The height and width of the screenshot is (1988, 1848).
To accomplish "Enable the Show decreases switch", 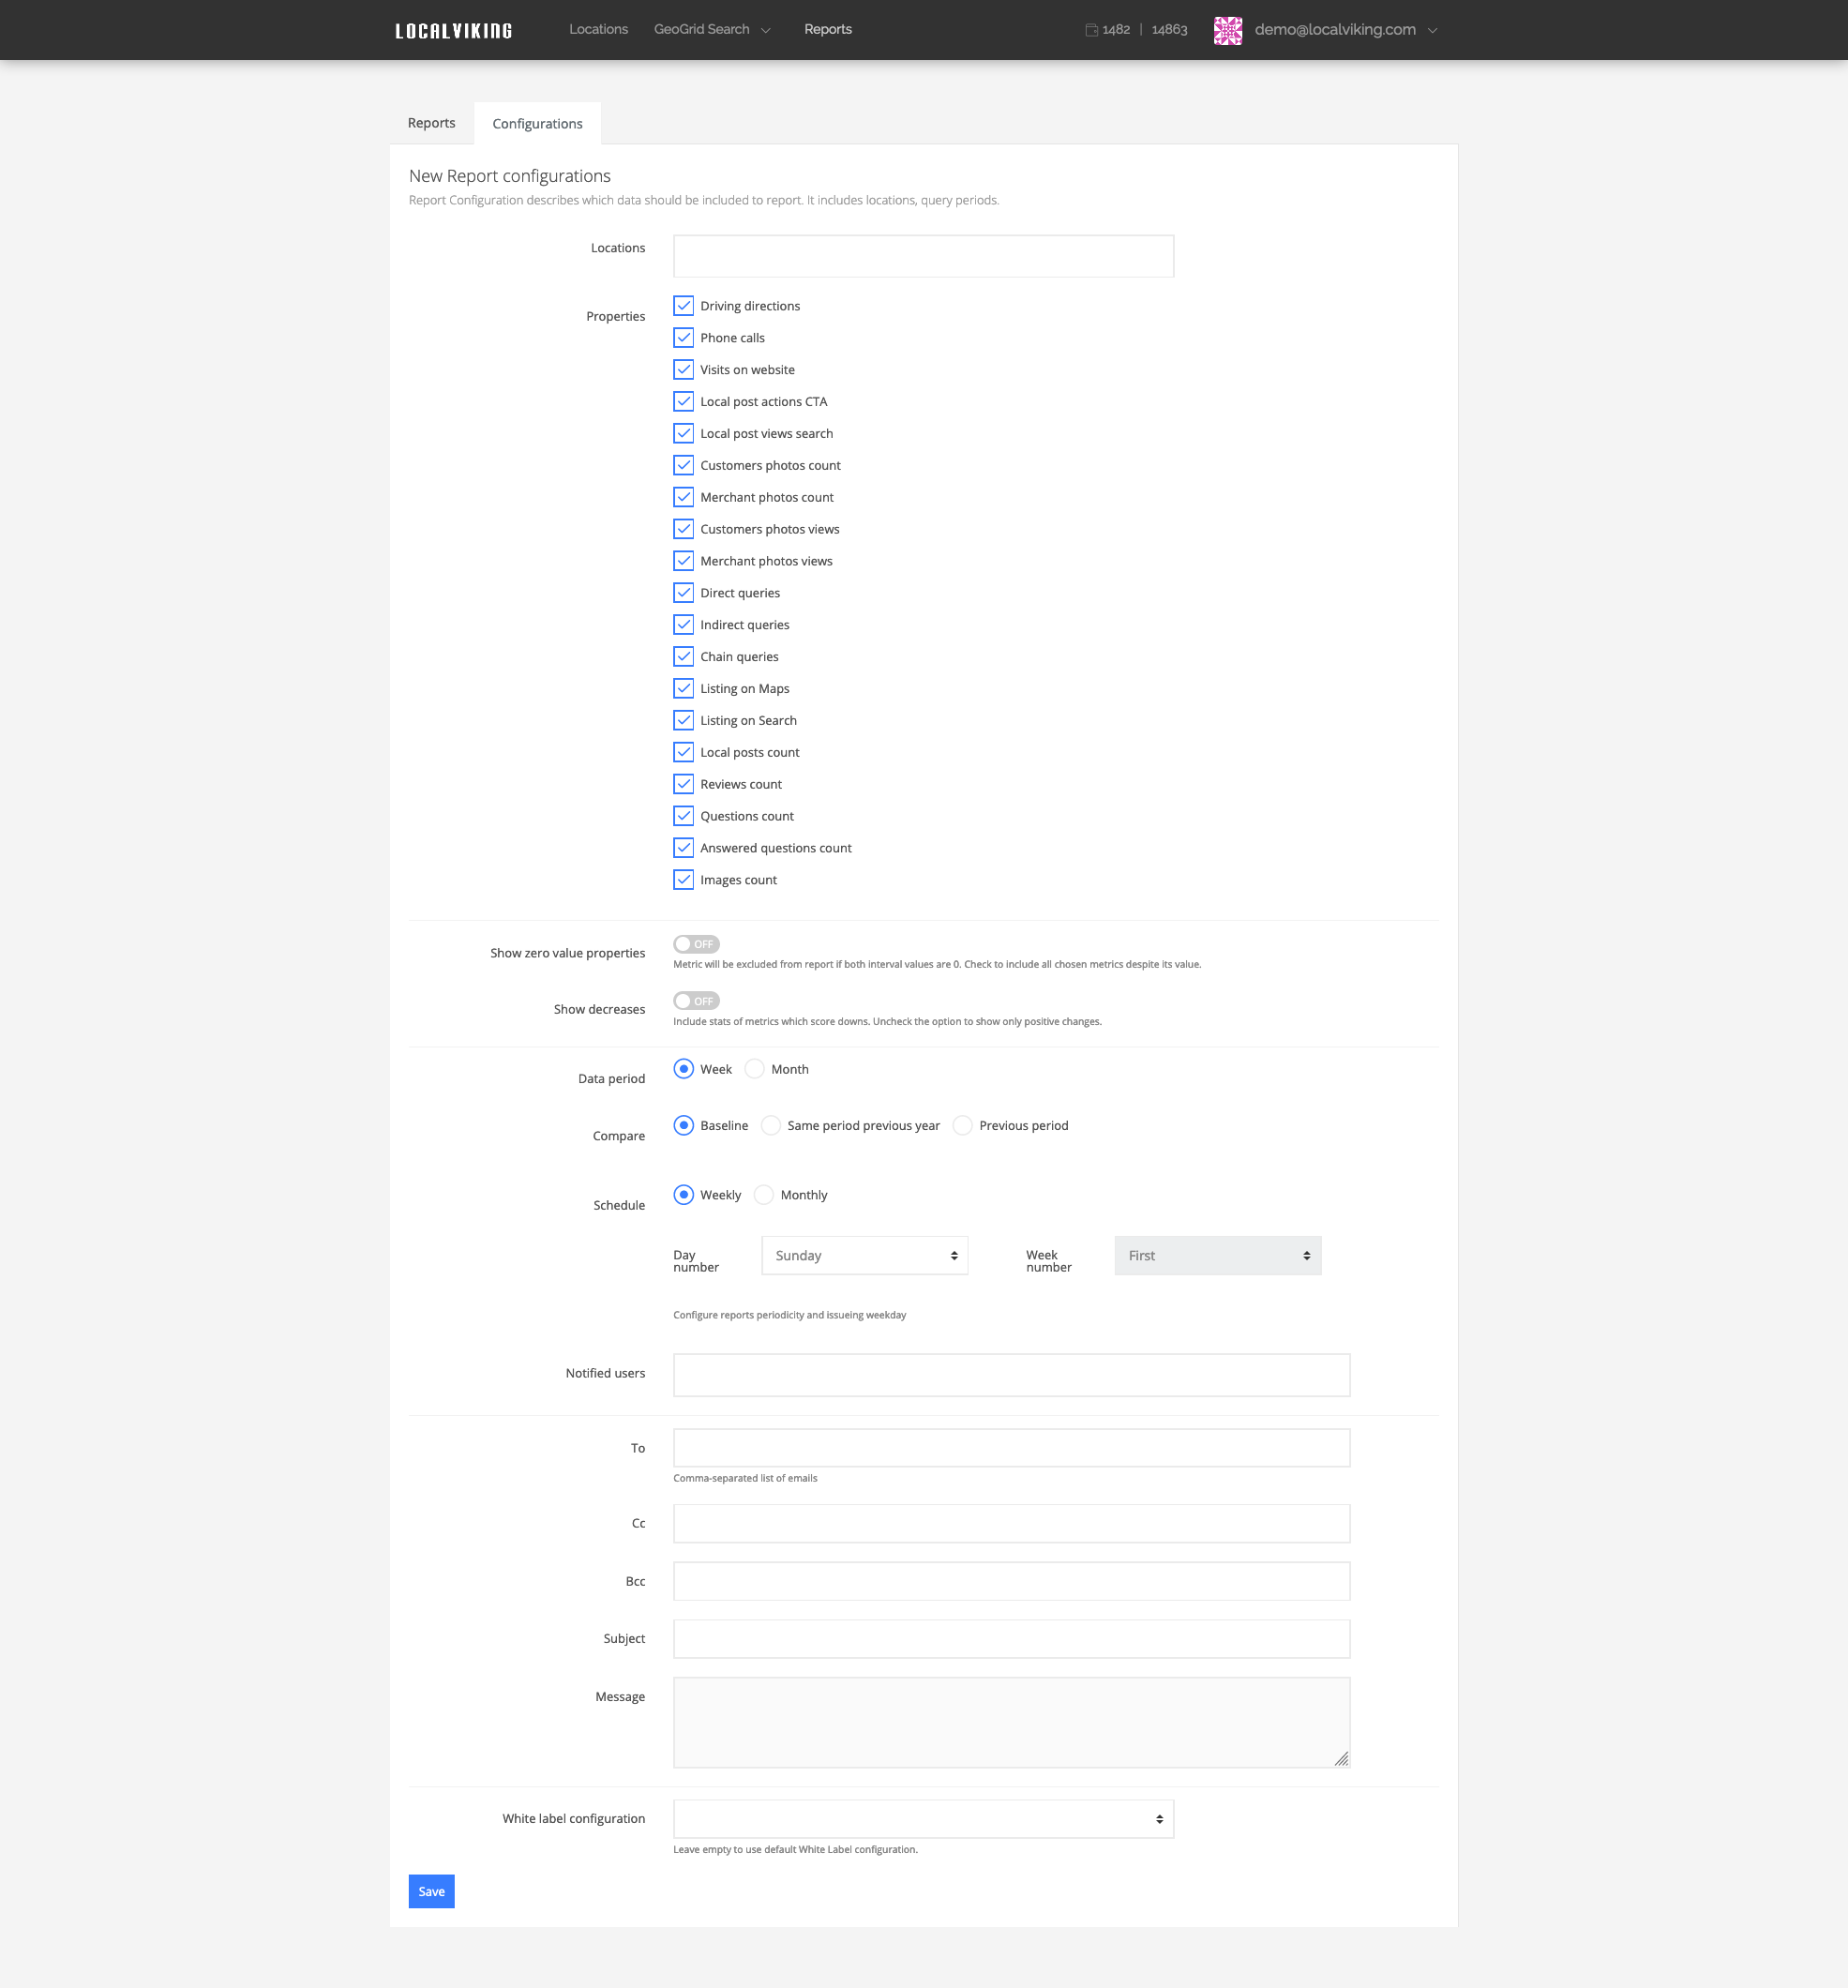I will (x=696, y=1001).
